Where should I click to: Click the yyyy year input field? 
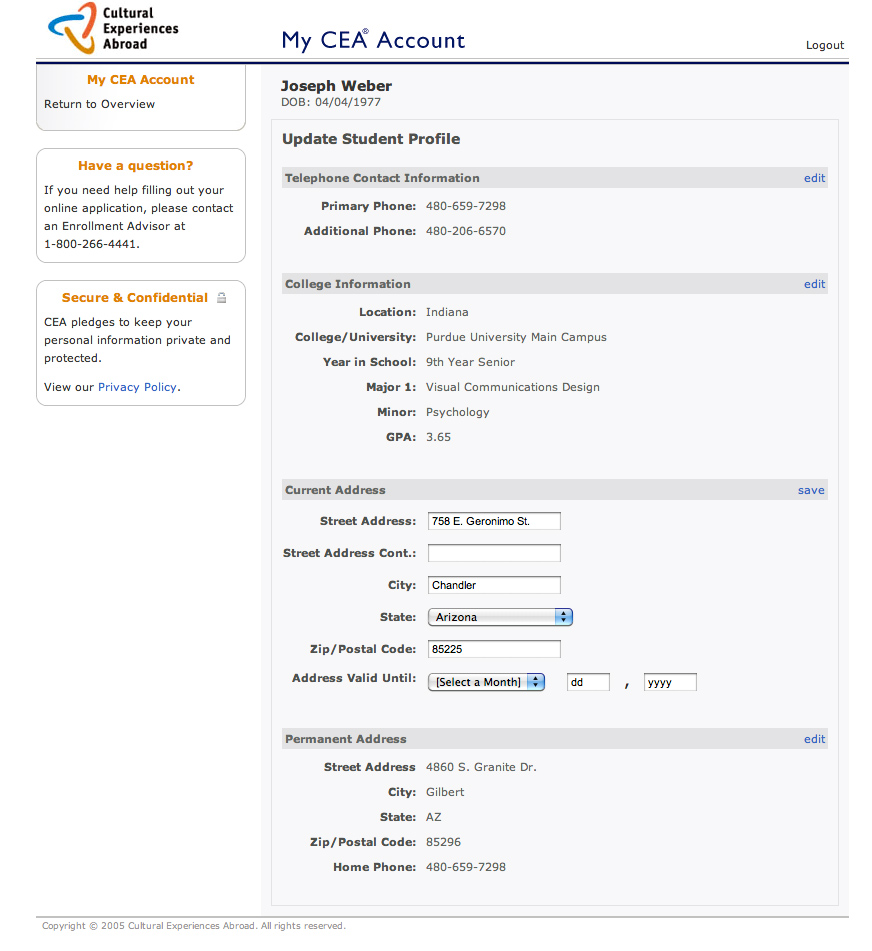[x=669, y=682]
